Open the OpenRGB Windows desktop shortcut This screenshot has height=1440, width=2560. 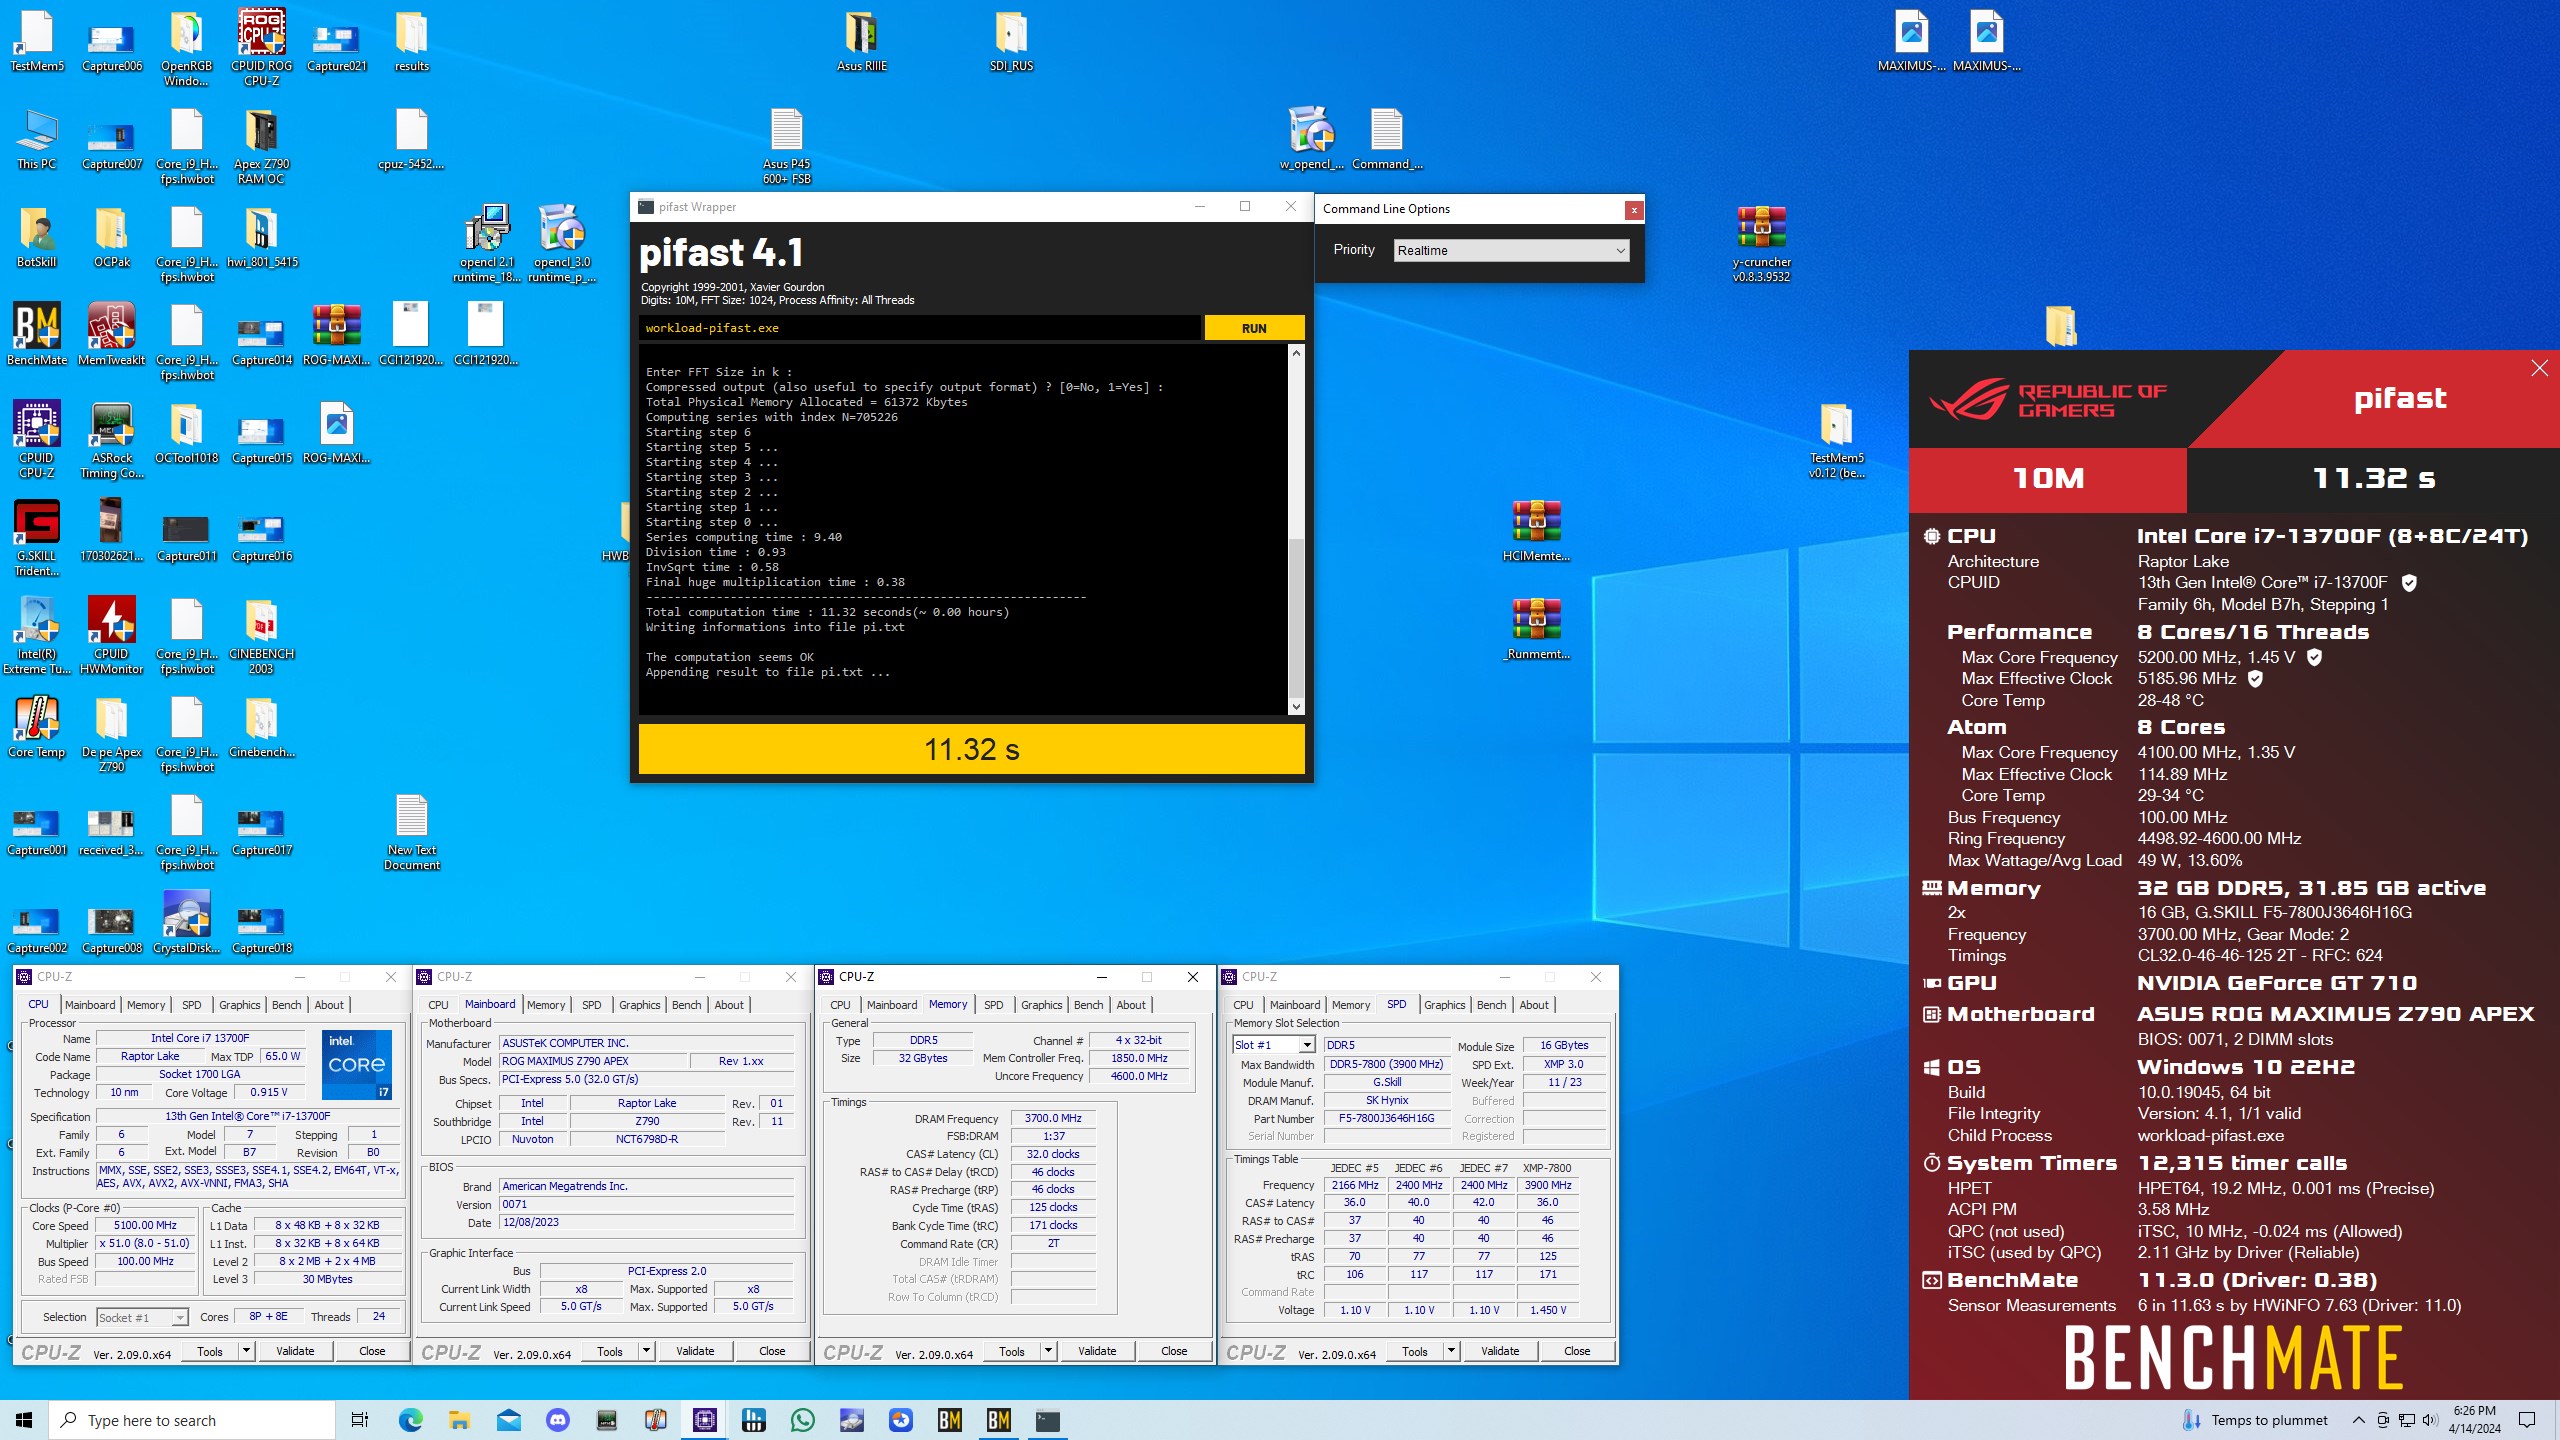(186, 46)
